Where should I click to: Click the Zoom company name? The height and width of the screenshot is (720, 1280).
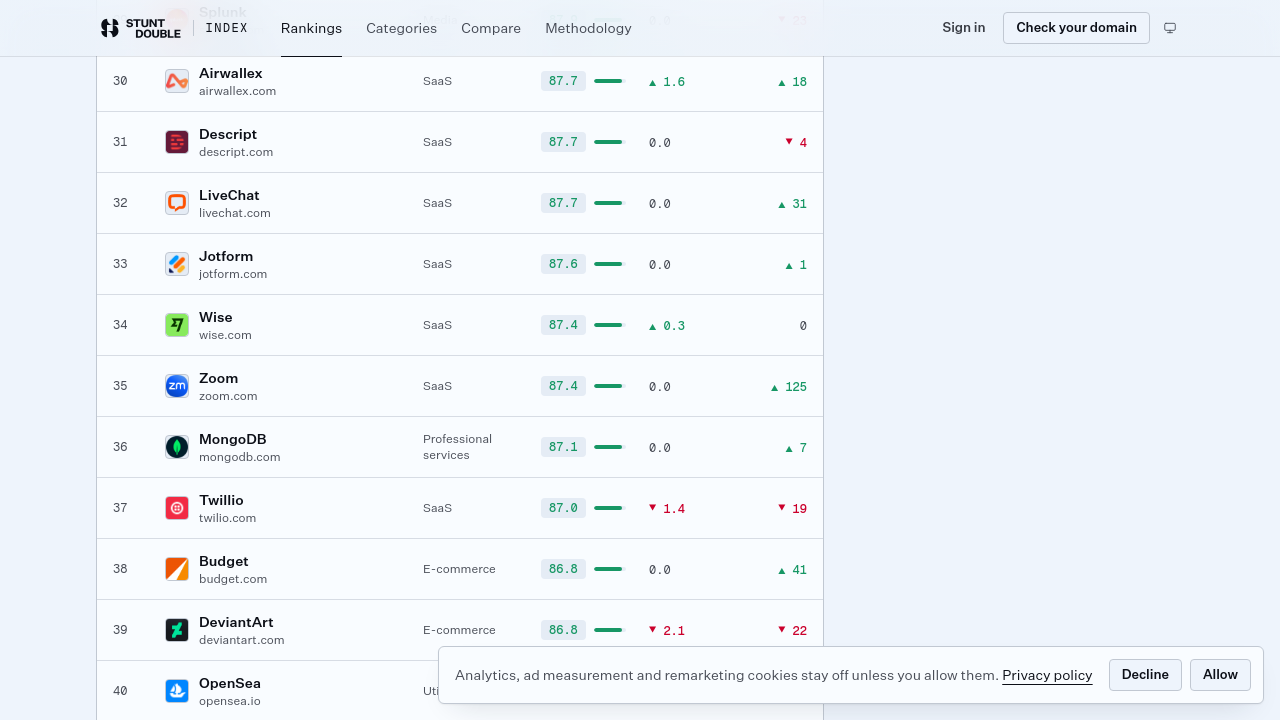[x=219, y=378]
